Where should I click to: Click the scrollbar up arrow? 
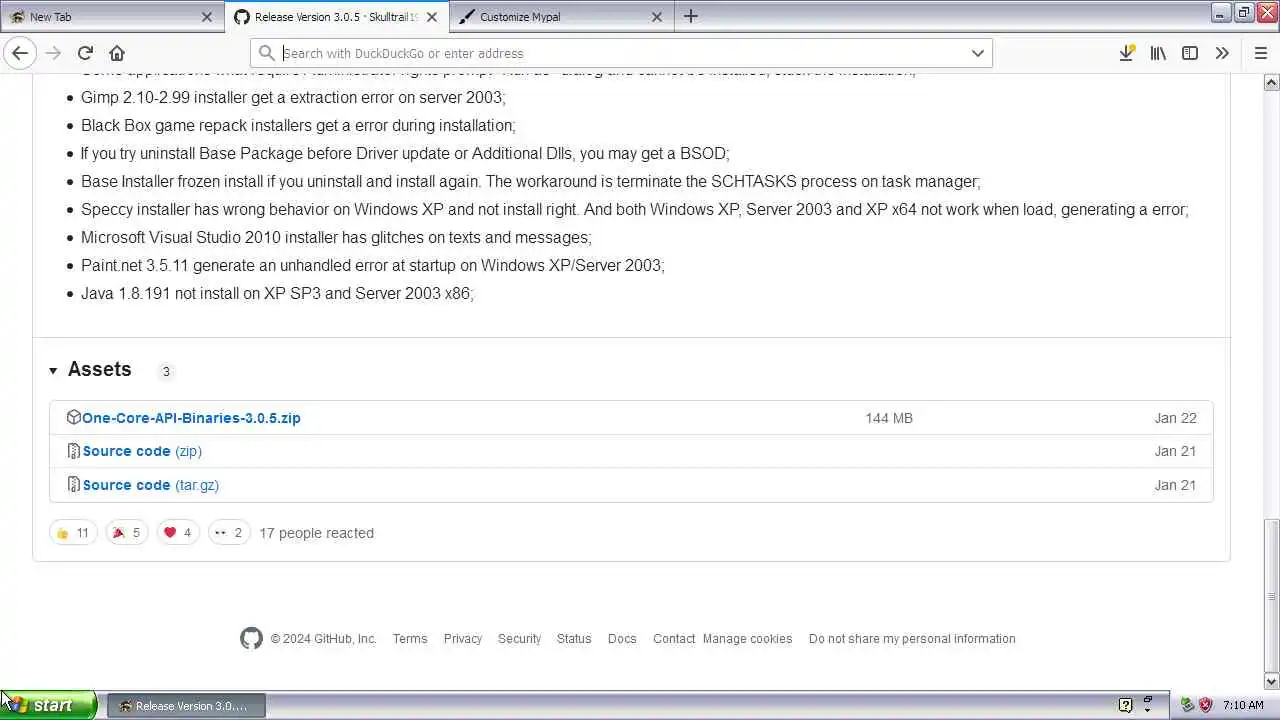coord(1271,80)
